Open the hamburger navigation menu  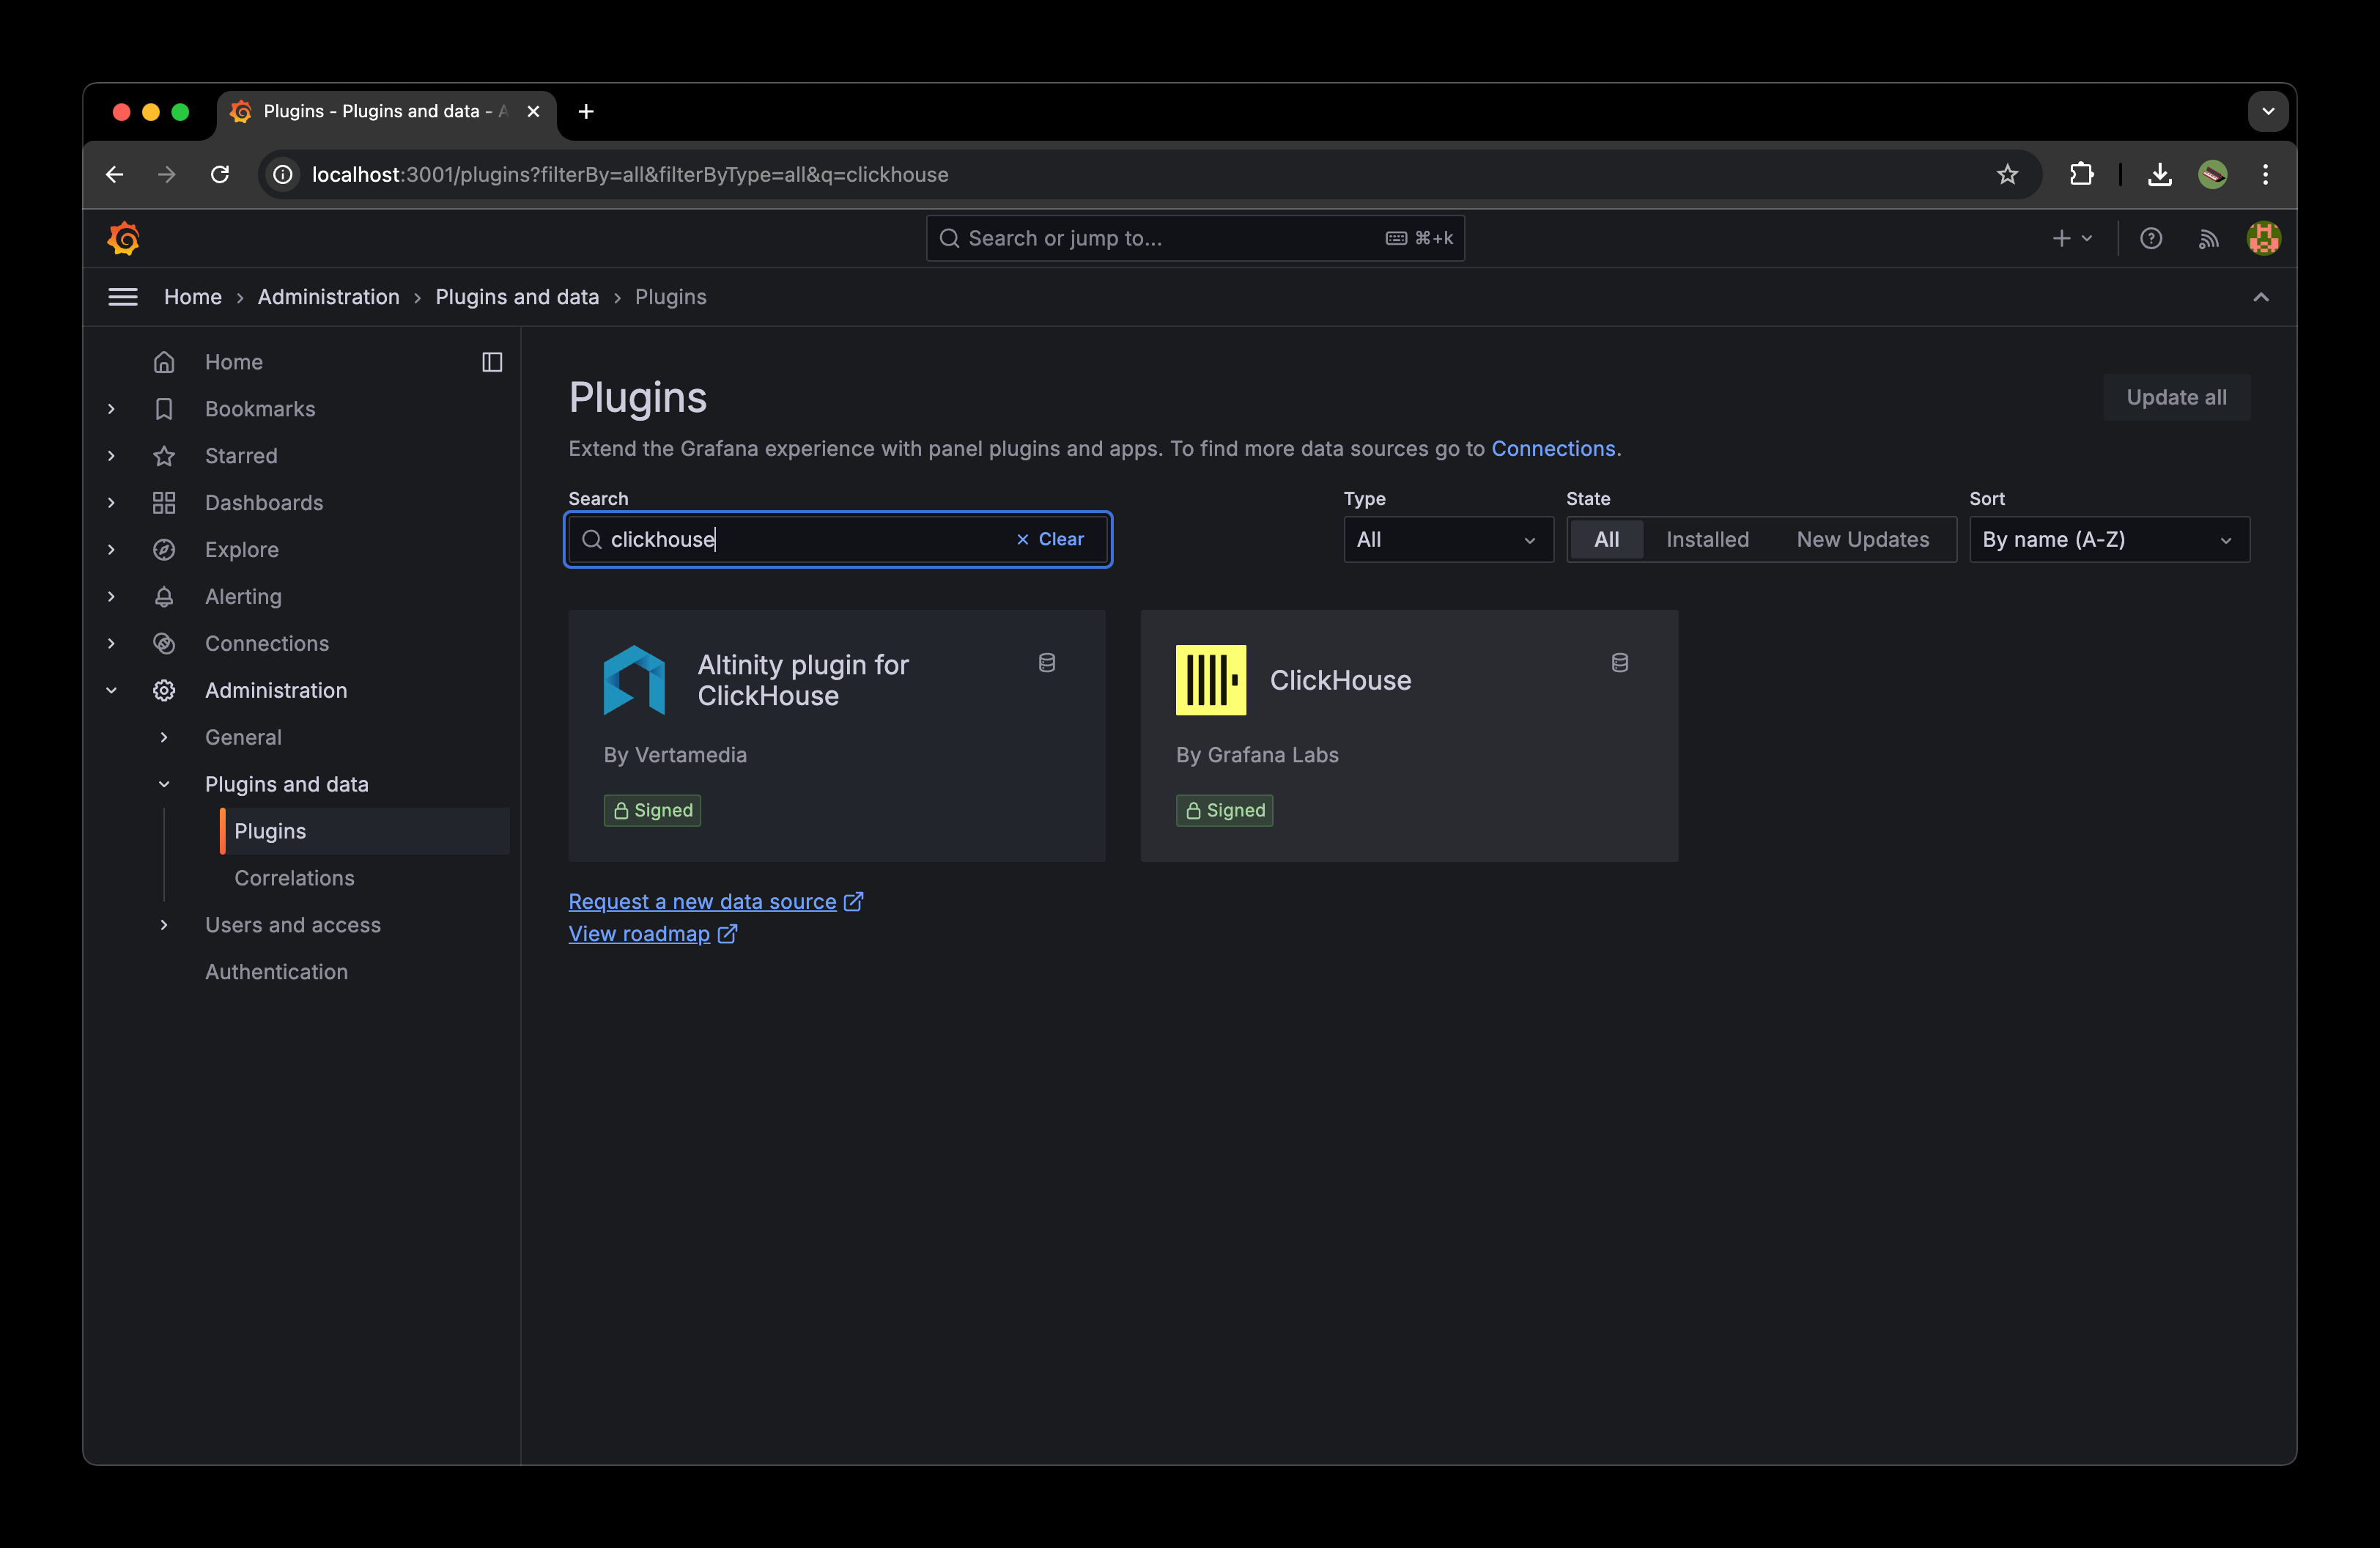123,296
